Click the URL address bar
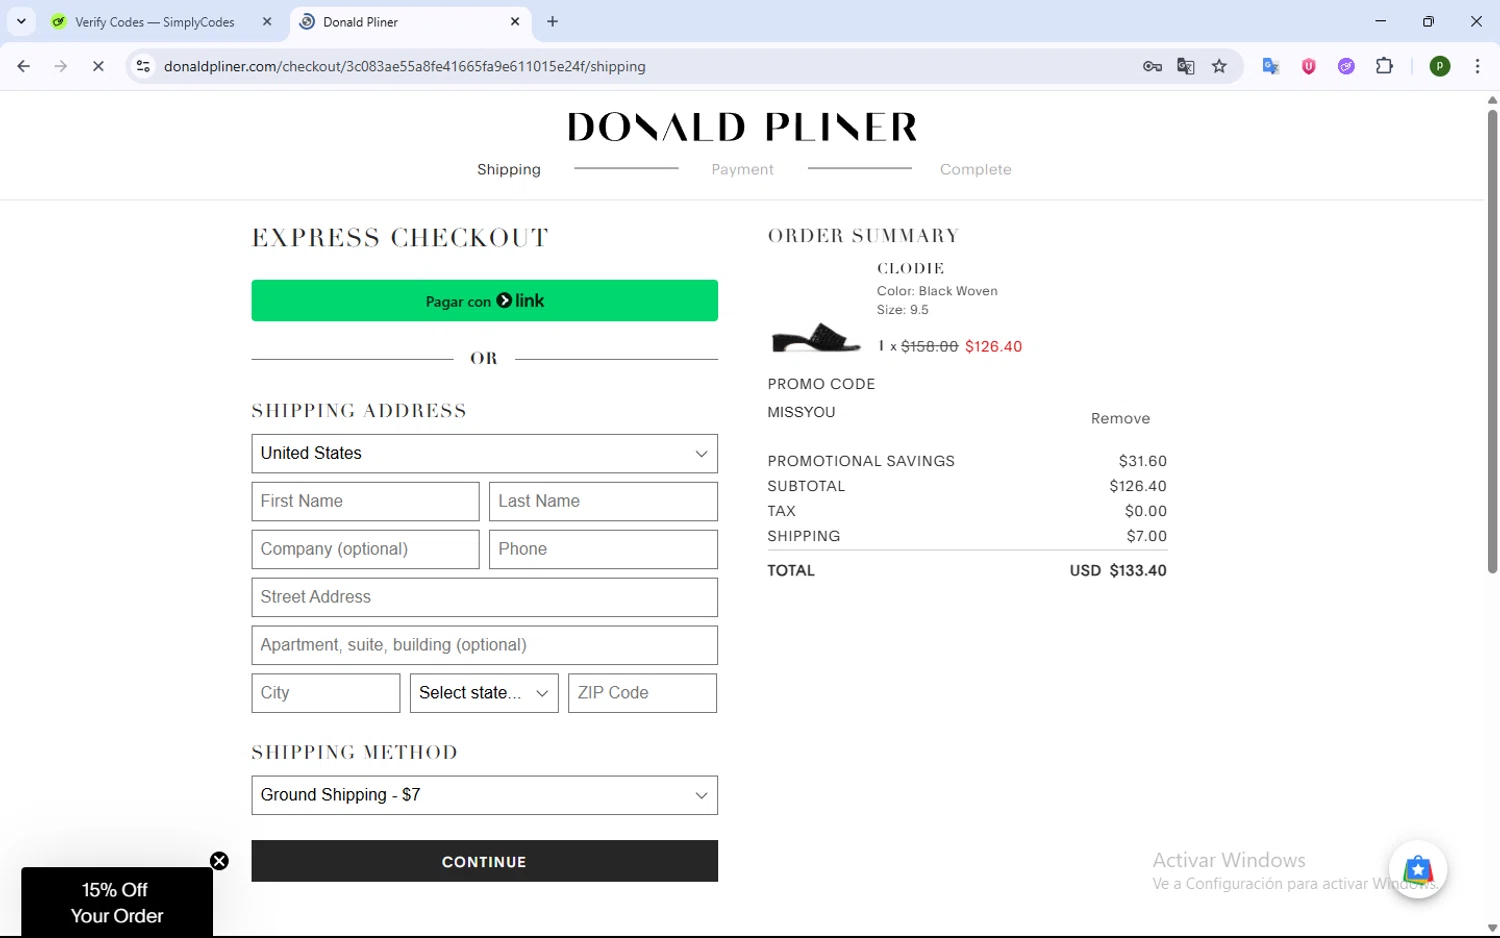This screenshot has width=1500, height=938. (640, 66)
